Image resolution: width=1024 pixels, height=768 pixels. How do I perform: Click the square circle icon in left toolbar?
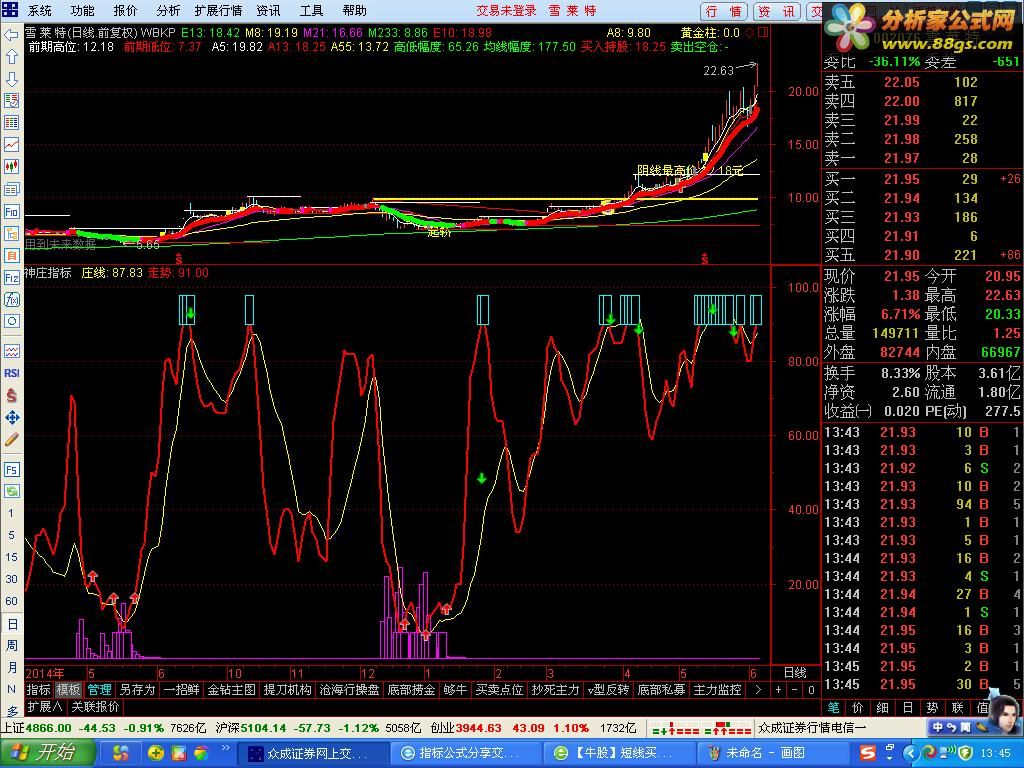(11, 321)
